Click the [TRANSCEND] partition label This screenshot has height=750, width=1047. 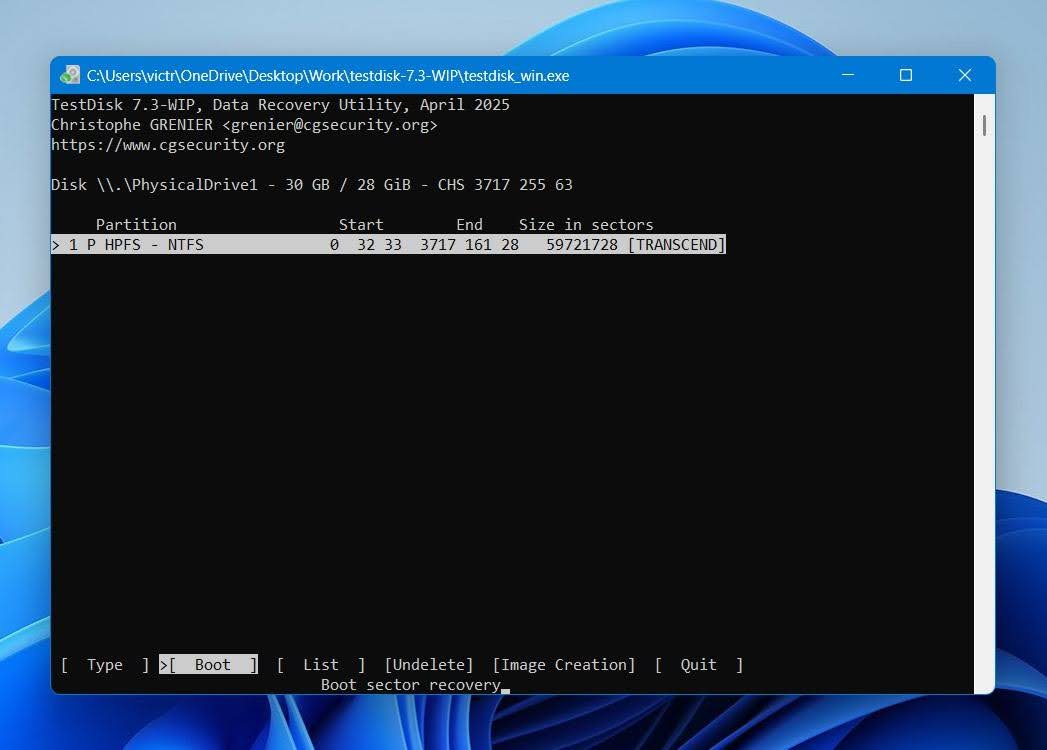676,244
